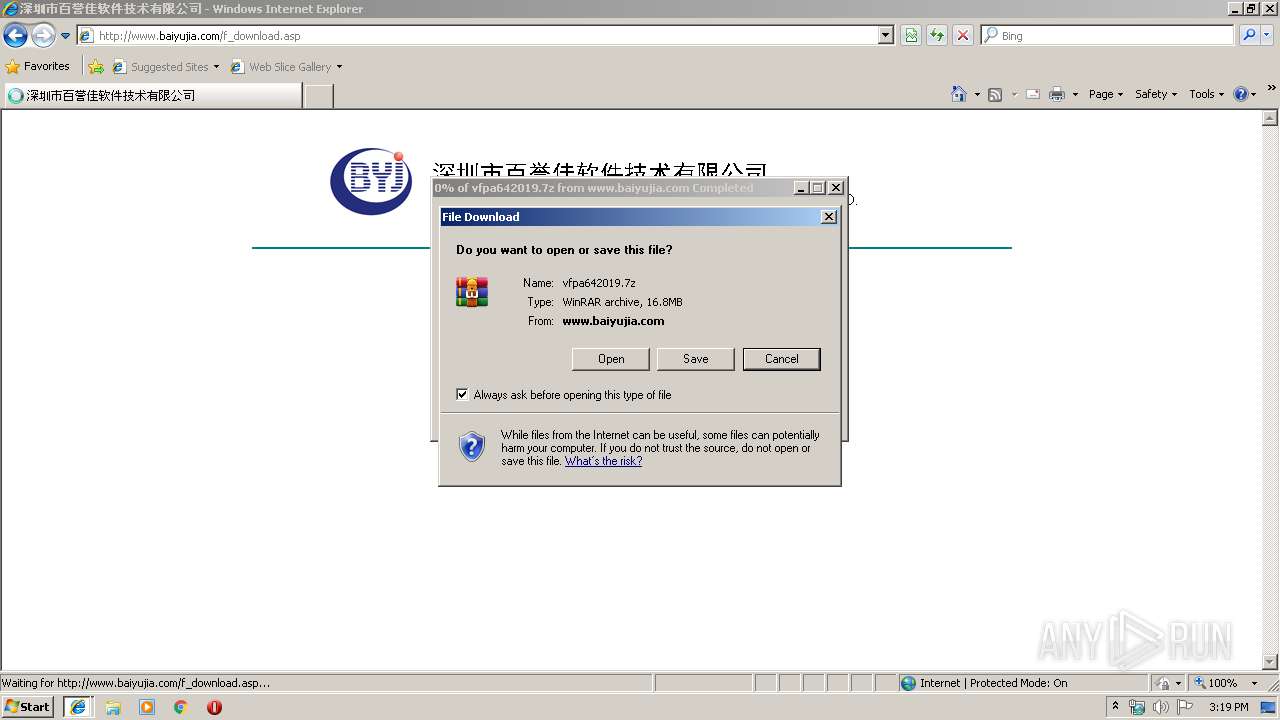The width and height of the screenshot is (1280, 720).
Task: Click the Print icon
Action: tap(1057, 94)
